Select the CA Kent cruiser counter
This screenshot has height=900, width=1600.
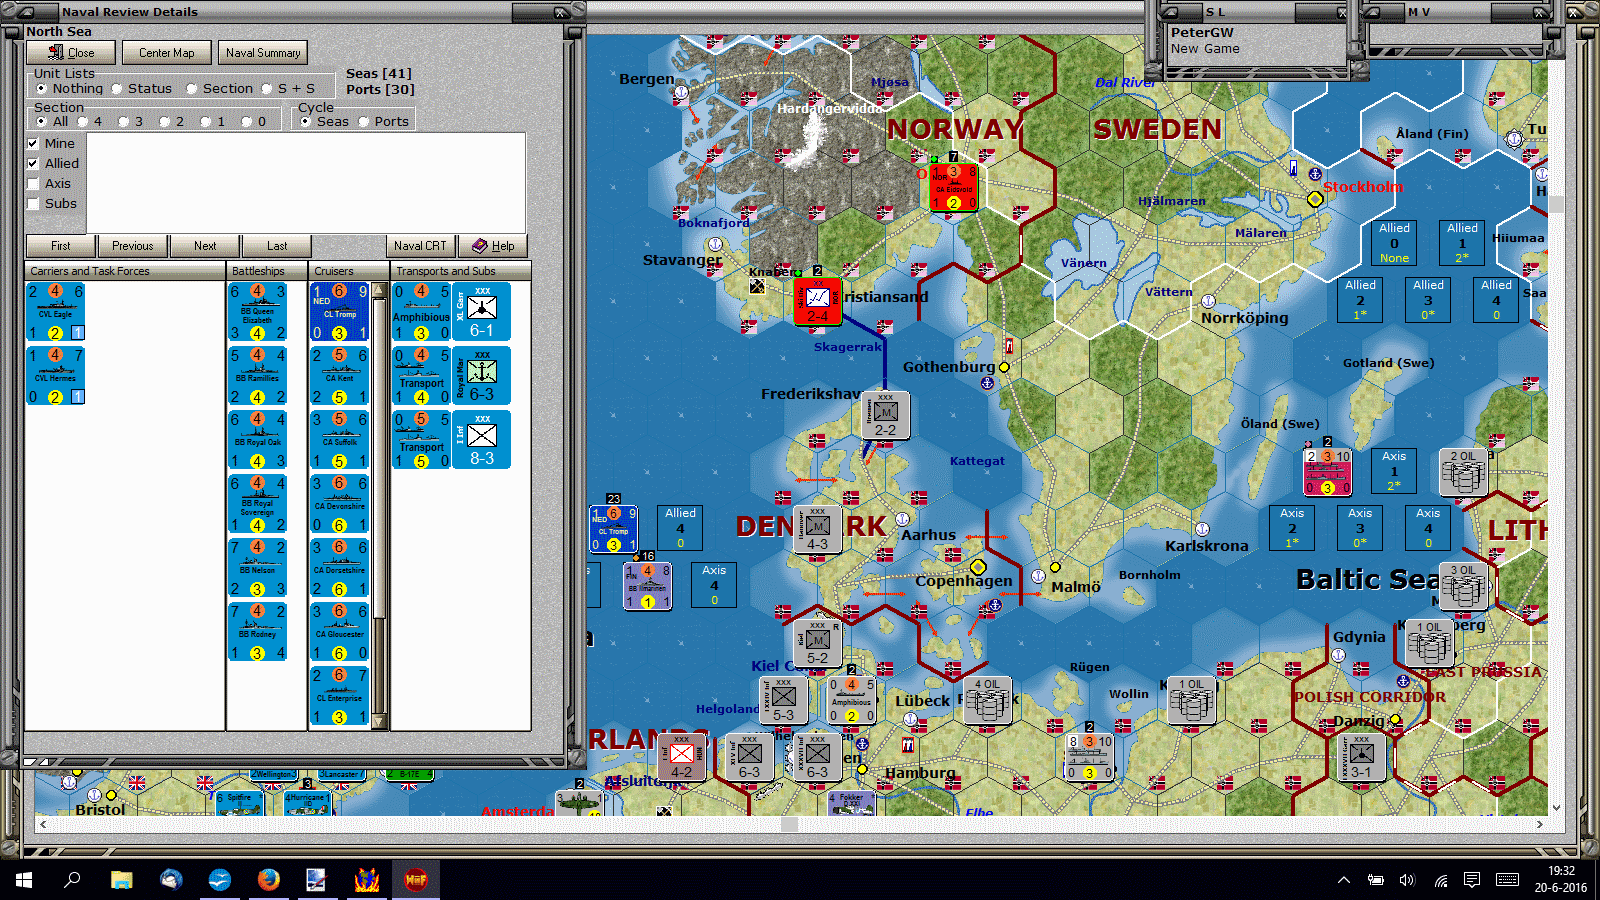point(340,376)
